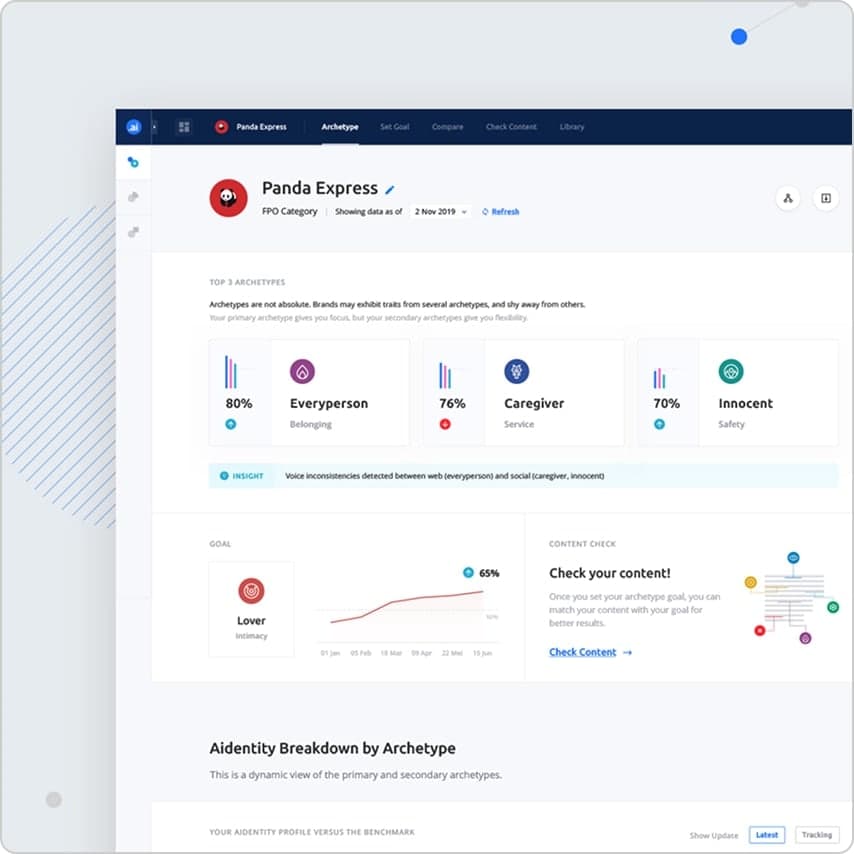Select the third sidebar icon
Image resolution: width=854 pixels, height=854 pixels.
133,232
